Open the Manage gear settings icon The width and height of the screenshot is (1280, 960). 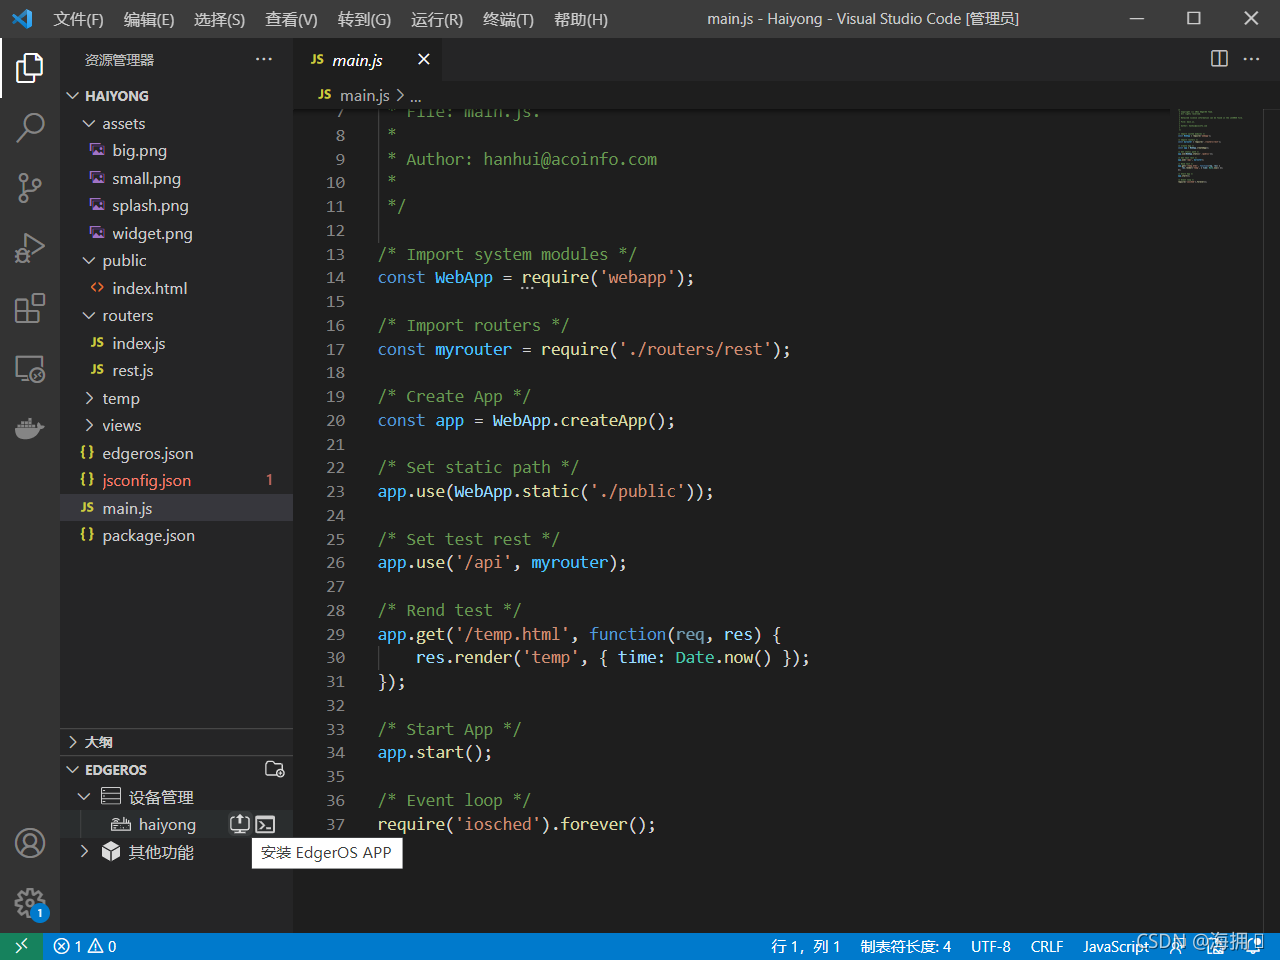[x=30, y=904]
